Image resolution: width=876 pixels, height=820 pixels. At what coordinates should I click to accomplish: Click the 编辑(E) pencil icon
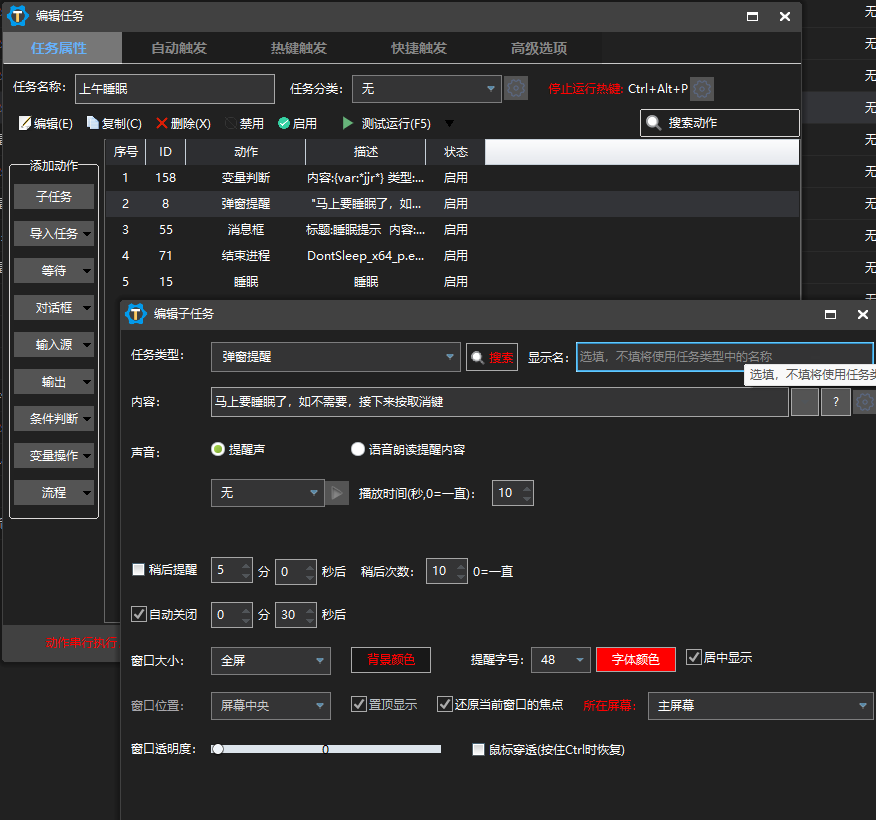pyautogui.click(x=25, y=123)
